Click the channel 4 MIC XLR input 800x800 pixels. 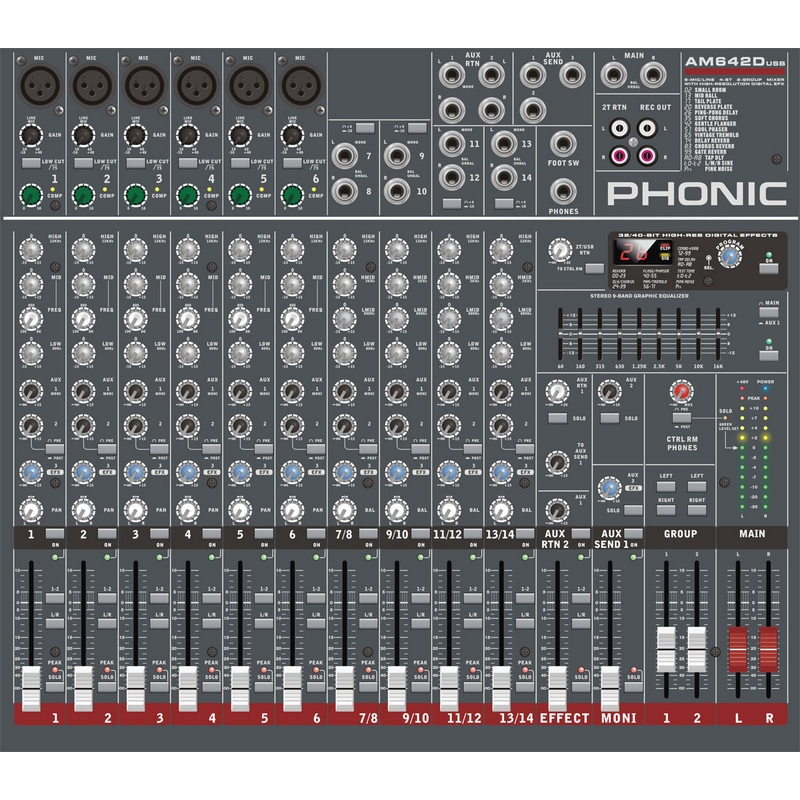pos(196,85)
